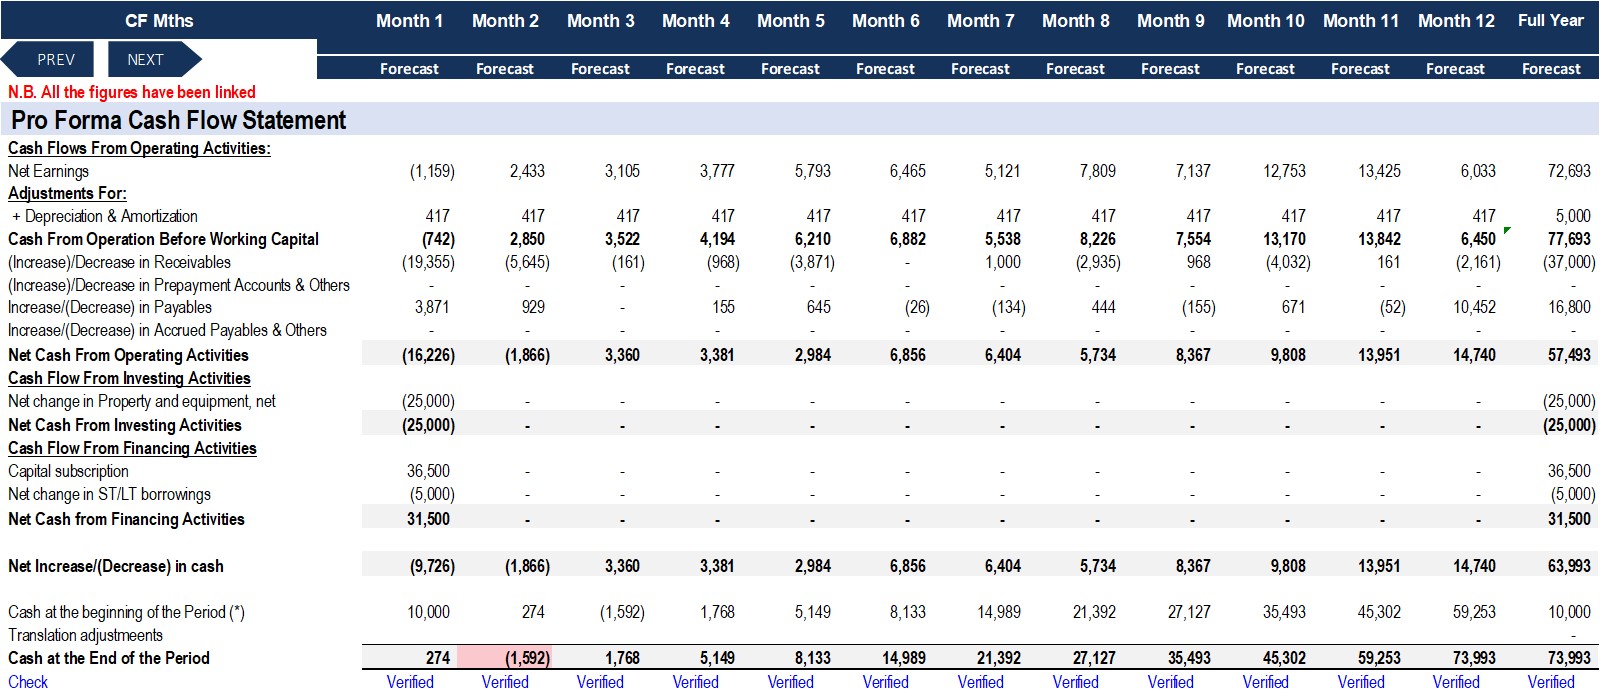Select the Full Year column header
The height and width of the screenshot is (694, 1600).
point(1551,21)
